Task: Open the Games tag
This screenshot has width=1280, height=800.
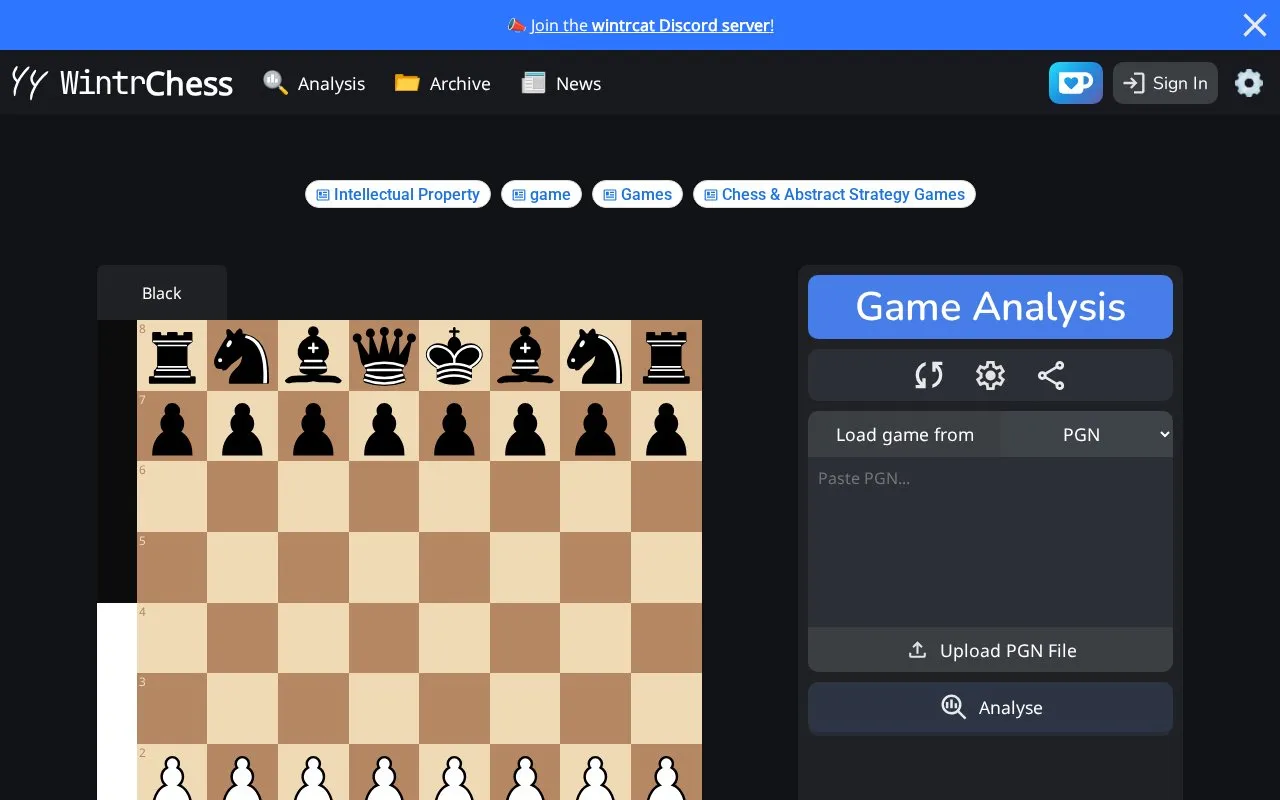Action: [637, 194]
